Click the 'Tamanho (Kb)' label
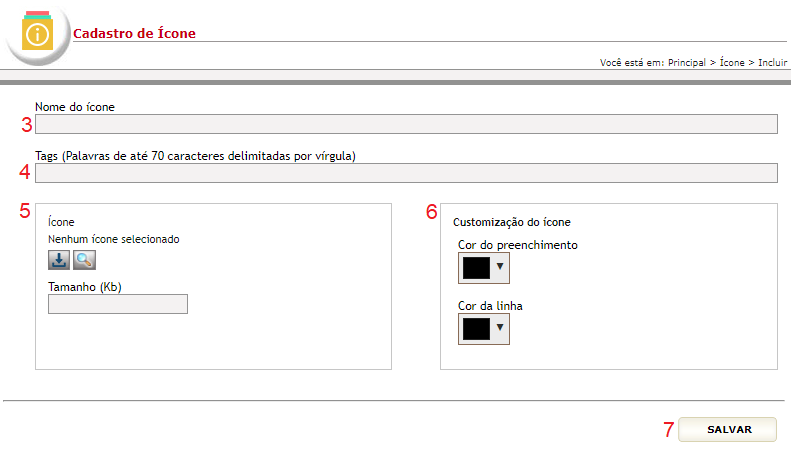Image resolution: width=791 pixels, height=458 pixels. [85, 287]
